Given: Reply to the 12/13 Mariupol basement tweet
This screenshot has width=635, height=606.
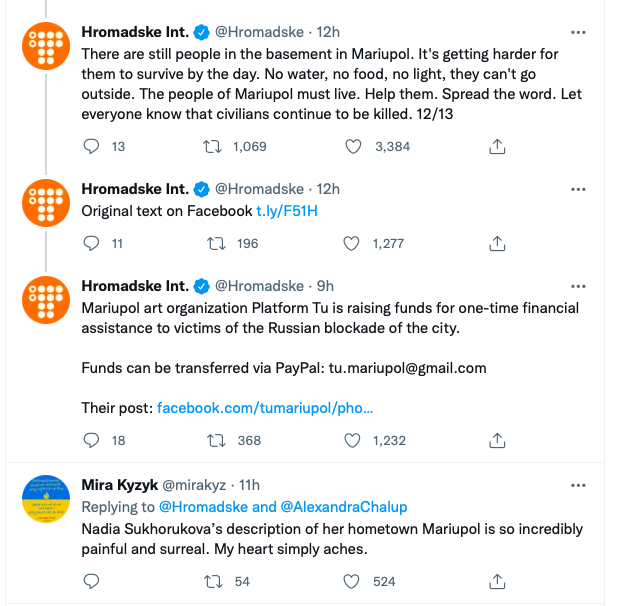Looking at the screenshot, I should coord(92,146).
